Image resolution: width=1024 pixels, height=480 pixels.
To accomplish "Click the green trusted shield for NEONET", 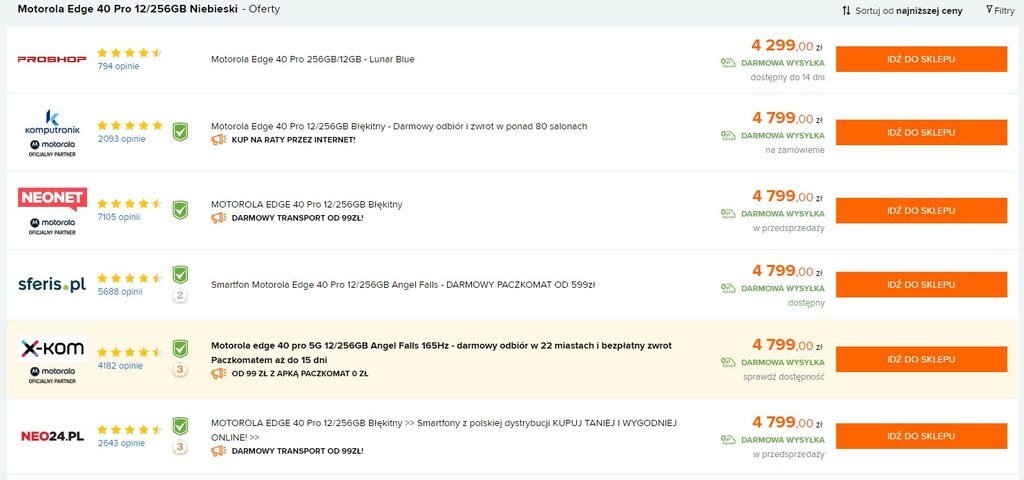I will point(180,210).
